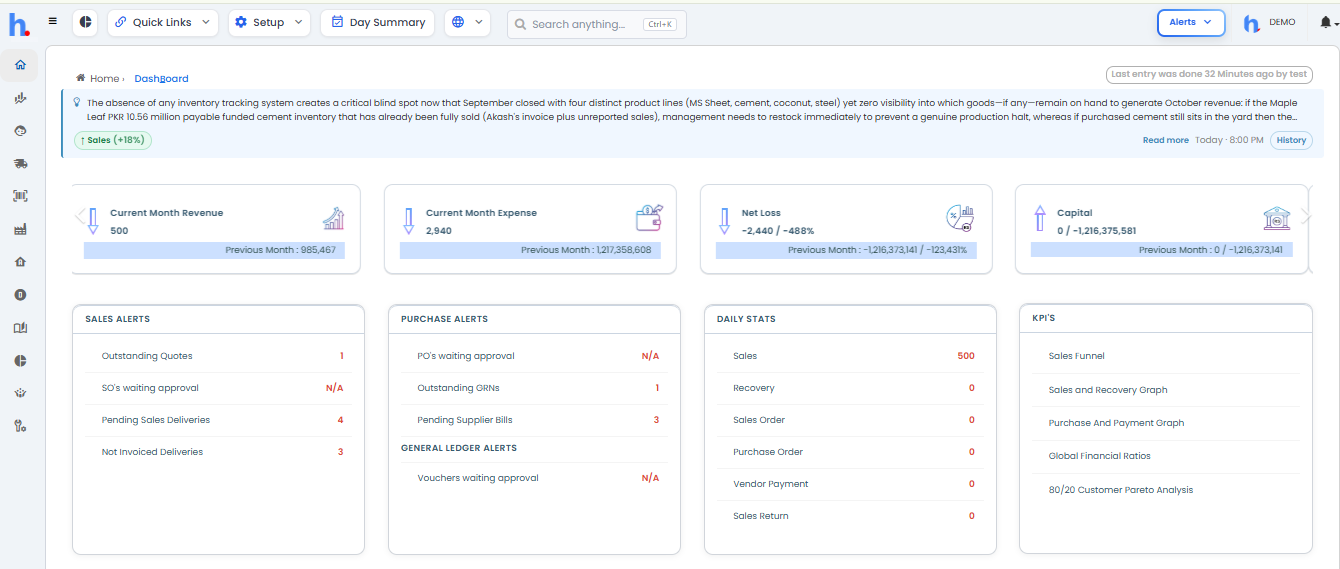The width and height of the screenshot is (1340, 569).
Task: Expand the Quick Links dropdown
Action: tap(163, 22)
